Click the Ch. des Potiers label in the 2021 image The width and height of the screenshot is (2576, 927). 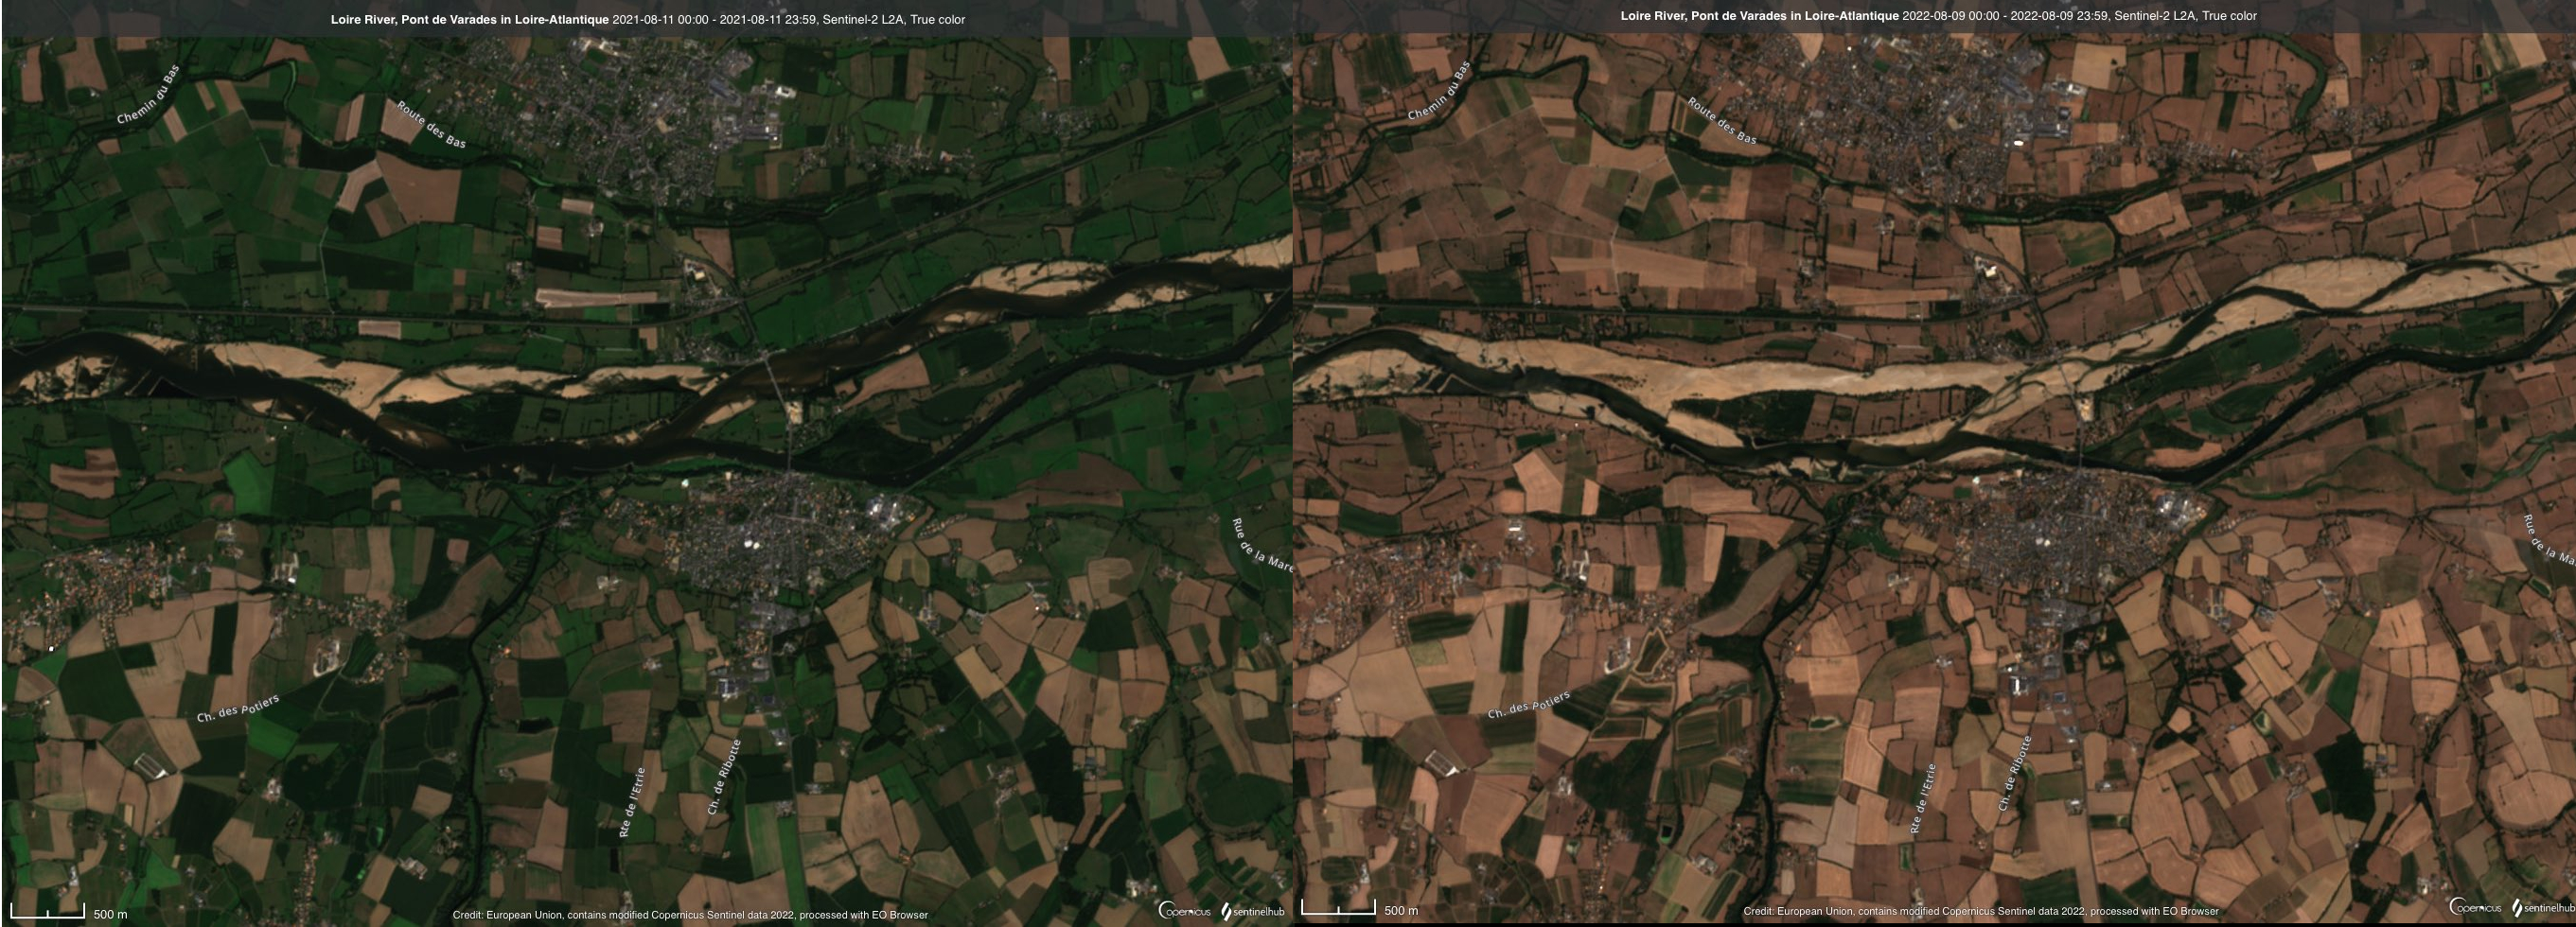pos(238,708)
